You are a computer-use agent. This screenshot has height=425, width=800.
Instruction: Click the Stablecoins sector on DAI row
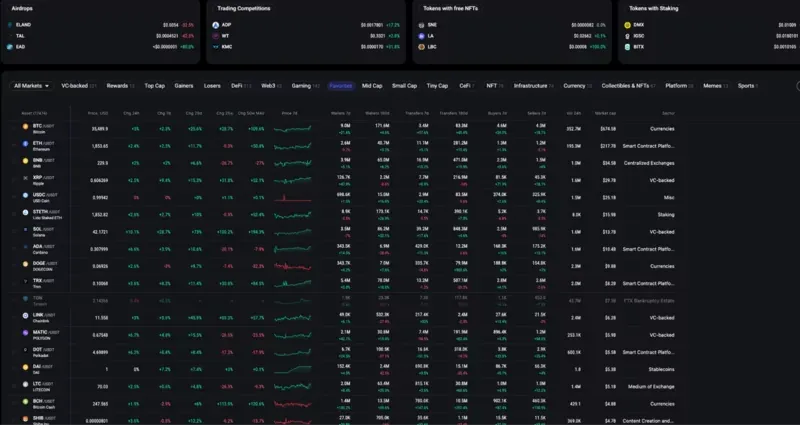point(661,369)
